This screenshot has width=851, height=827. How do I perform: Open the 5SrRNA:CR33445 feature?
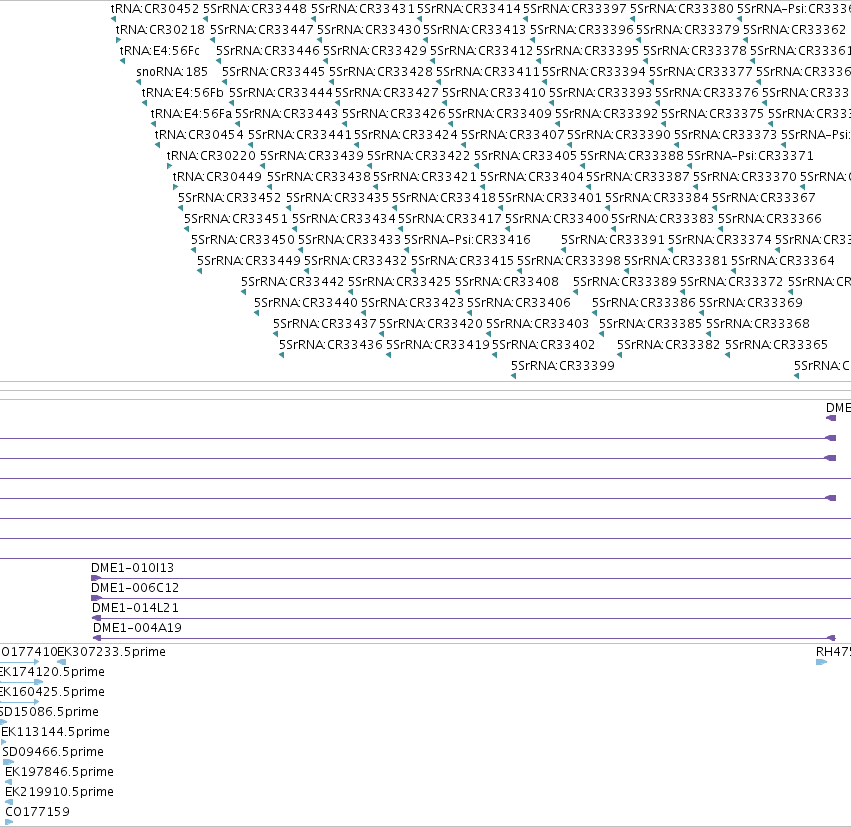(x=274, y=72)
